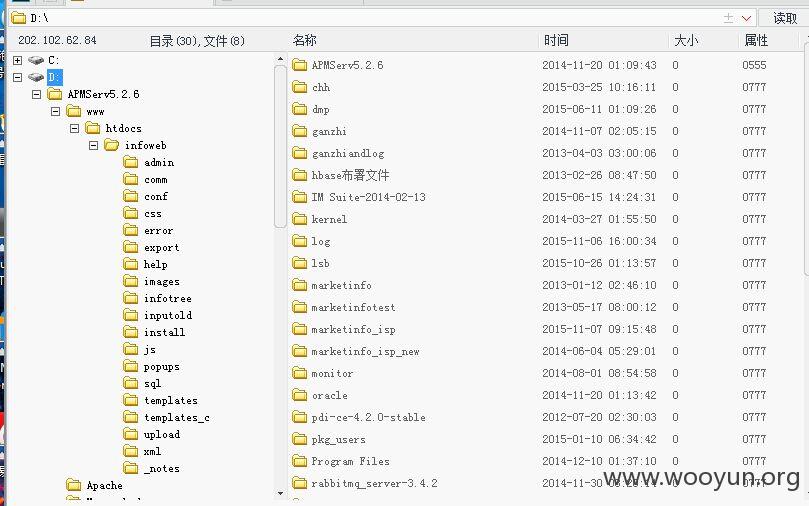Click the templates_c folder icon in tree

pyautogui.click(x=131, y=417)
